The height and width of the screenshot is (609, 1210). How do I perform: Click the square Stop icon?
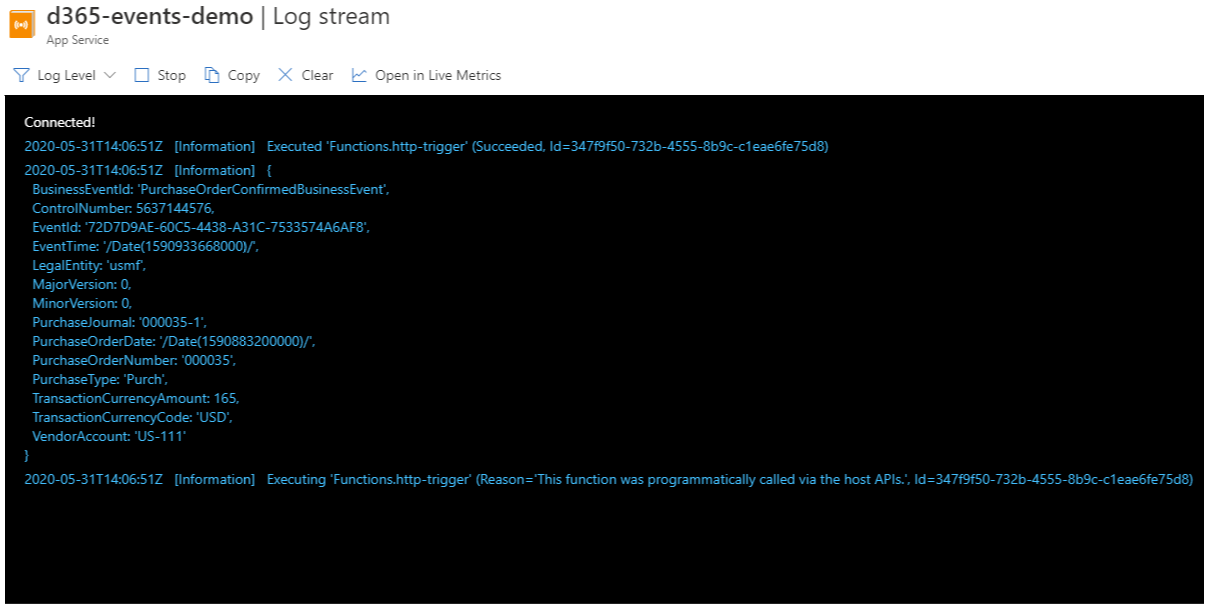pyautogui.click(x=141, y=75)
